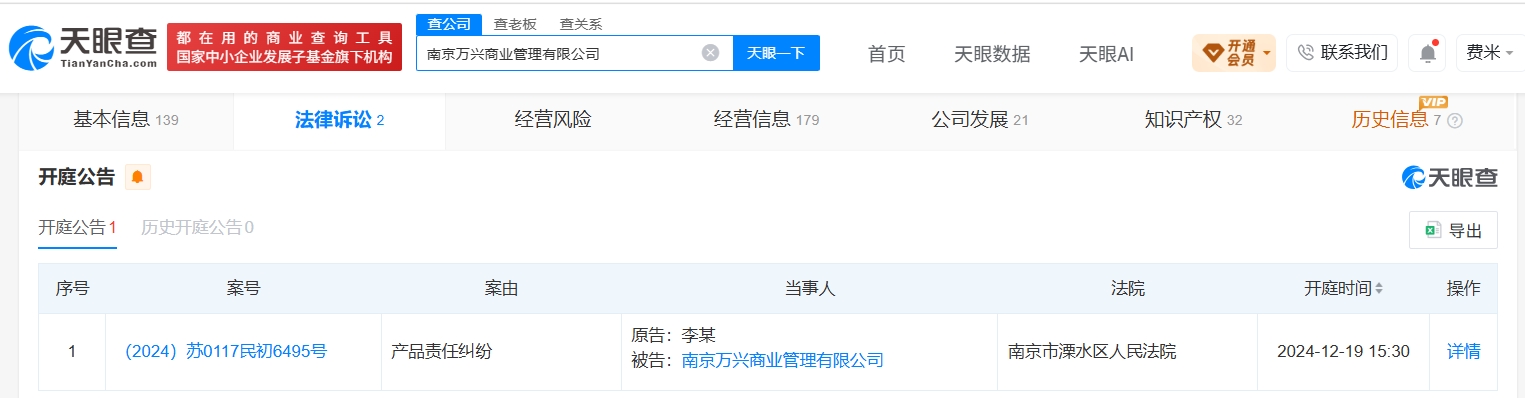This screenshot has width=1525, height=398.
Task: Switch to the 经营信息 tab
Action: pyautogui.click(x=766, y=120)
